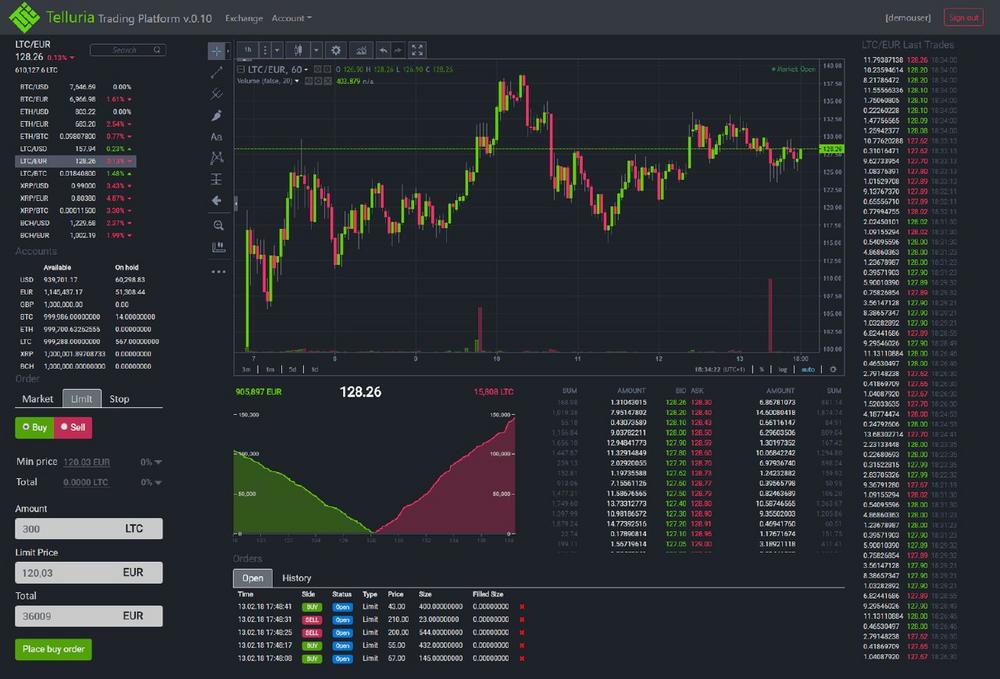The height and width of the screenshot is (679, 1000).
Task: Switch to the Market order tab
Action: [38, 399]
